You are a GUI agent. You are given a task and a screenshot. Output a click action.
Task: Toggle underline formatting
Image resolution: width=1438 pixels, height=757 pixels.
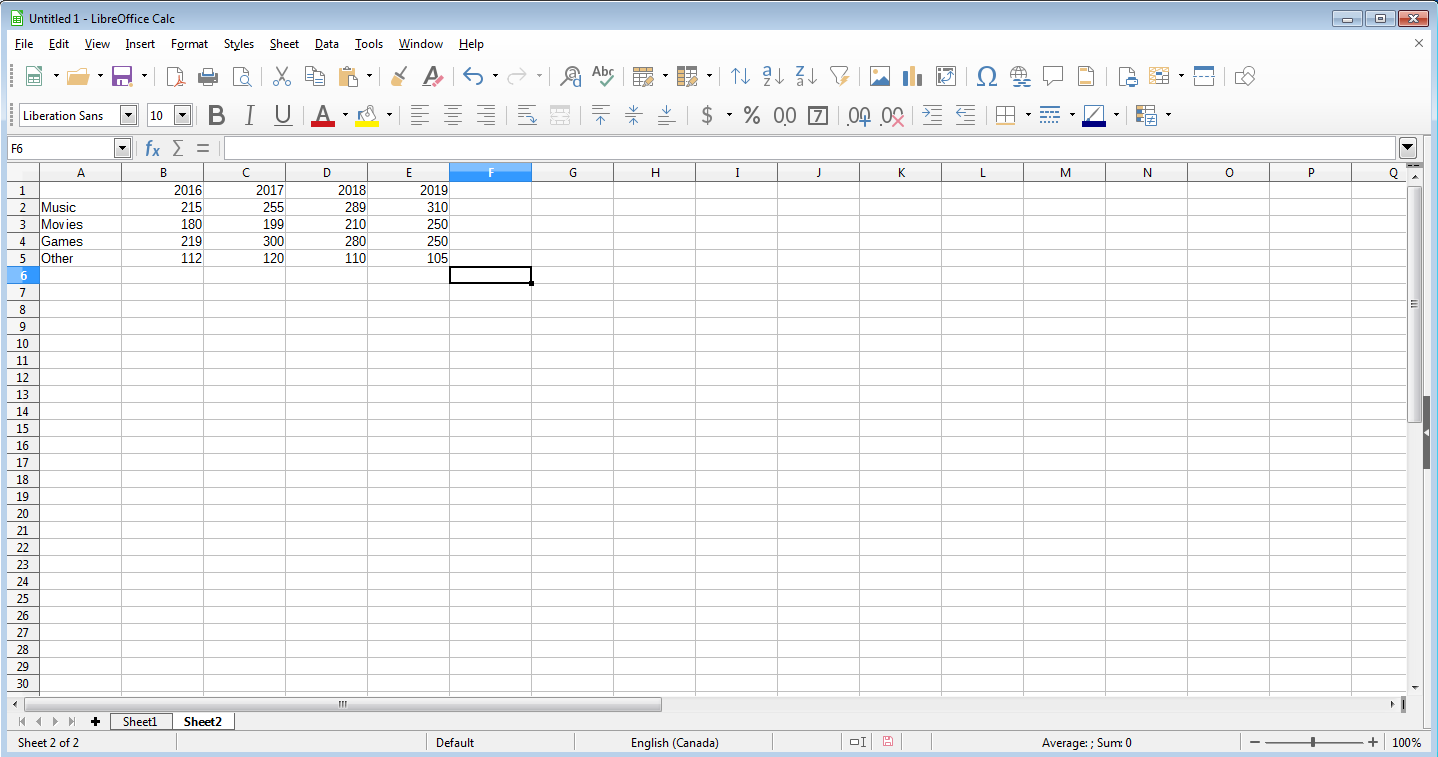tap(283, 115)
